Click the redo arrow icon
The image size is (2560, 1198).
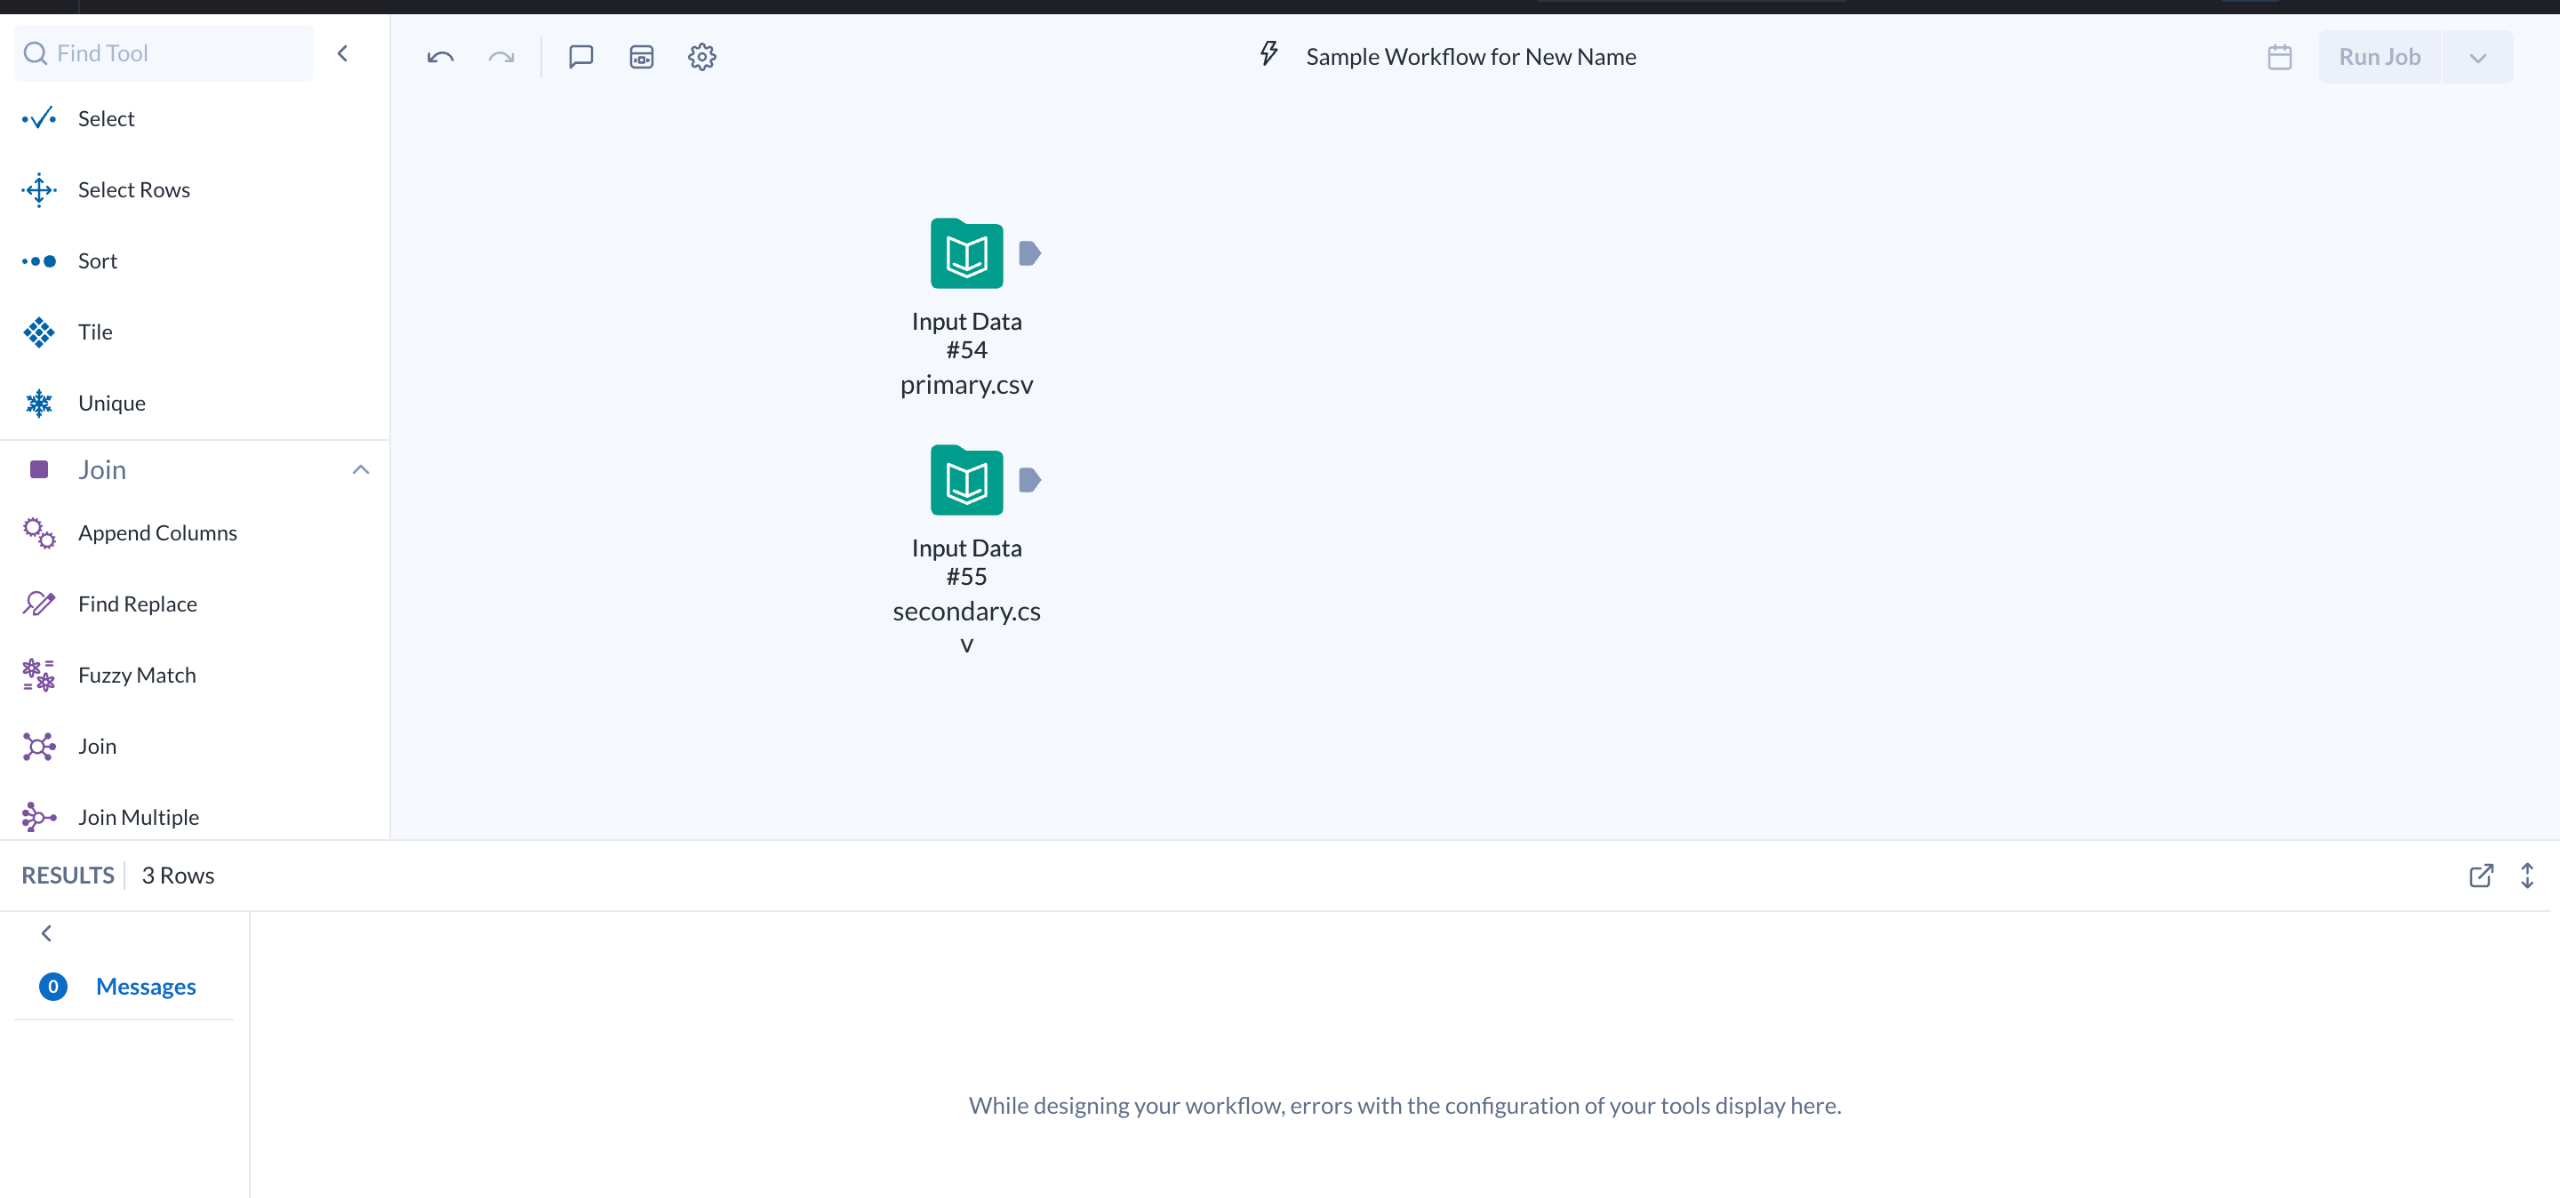(x=501, y=57)
